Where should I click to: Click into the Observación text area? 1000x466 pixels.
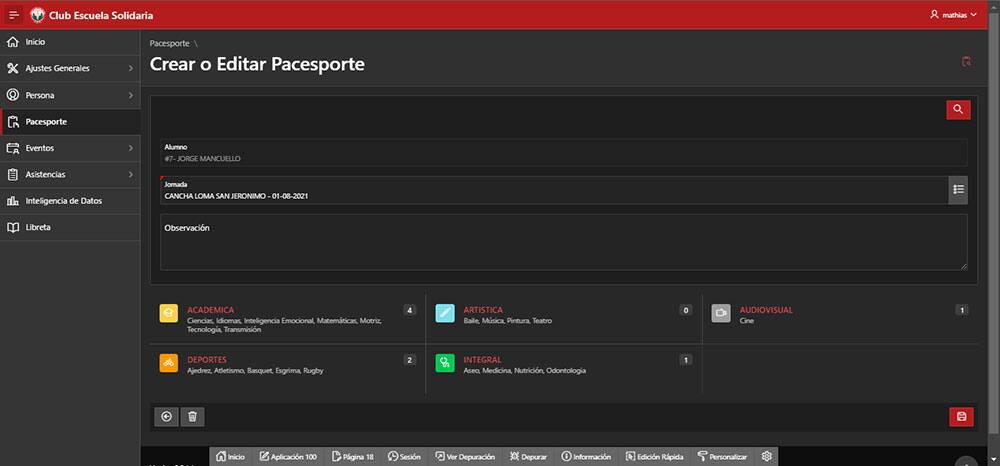click(564, 242)
